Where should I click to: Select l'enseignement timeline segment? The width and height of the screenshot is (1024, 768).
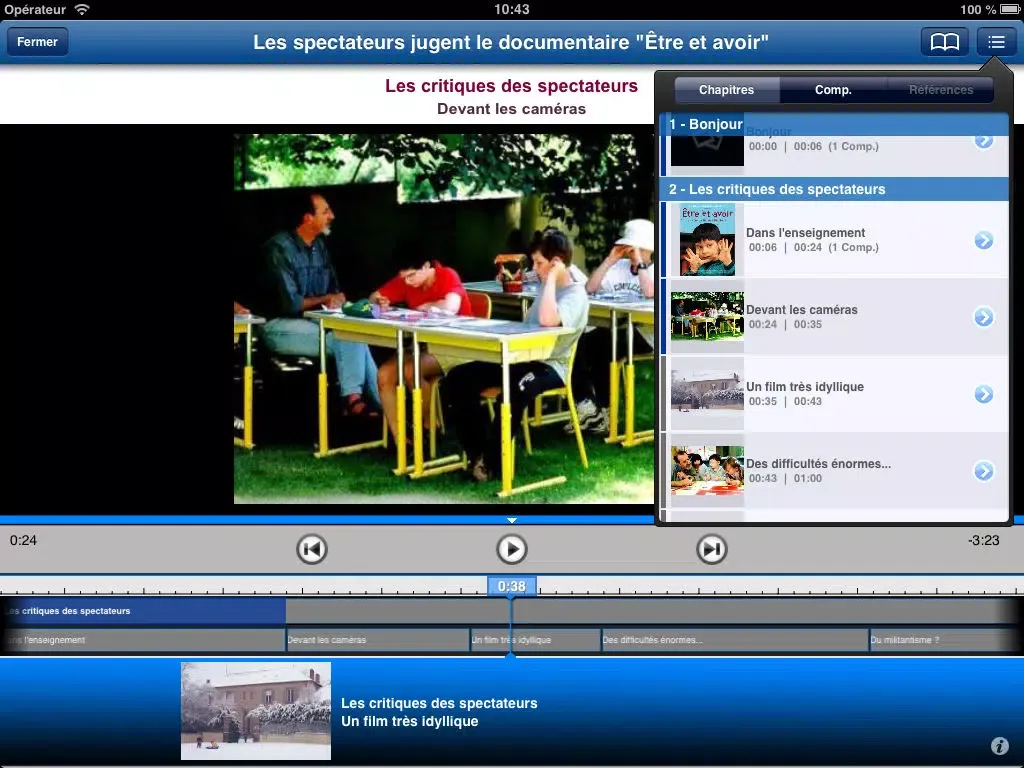pos(142,640)
